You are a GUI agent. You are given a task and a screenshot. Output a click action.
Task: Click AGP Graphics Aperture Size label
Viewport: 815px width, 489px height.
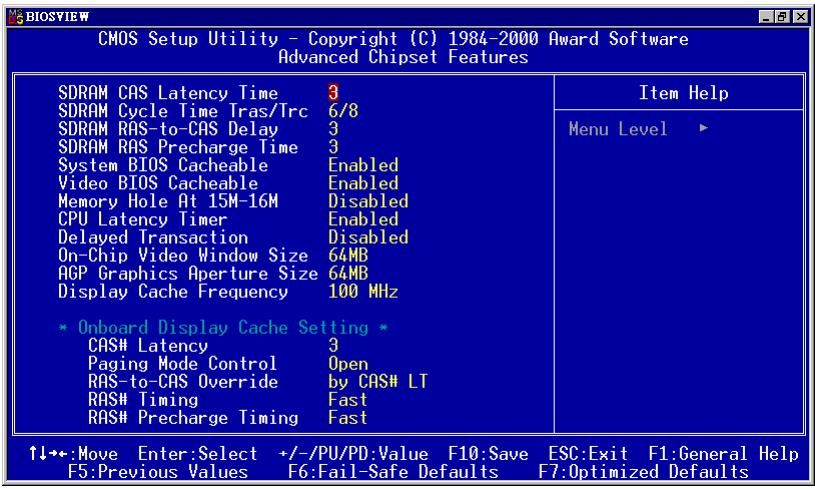pos(188,273)
